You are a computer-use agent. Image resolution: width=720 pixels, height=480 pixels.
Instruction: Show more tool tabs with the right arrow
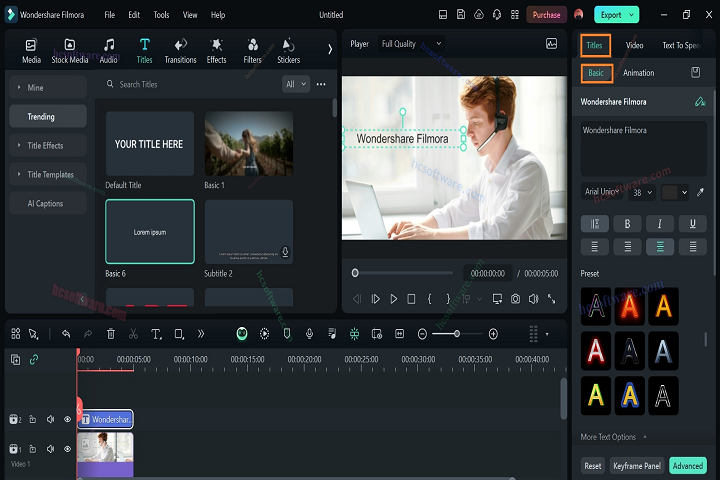point(330,49)
